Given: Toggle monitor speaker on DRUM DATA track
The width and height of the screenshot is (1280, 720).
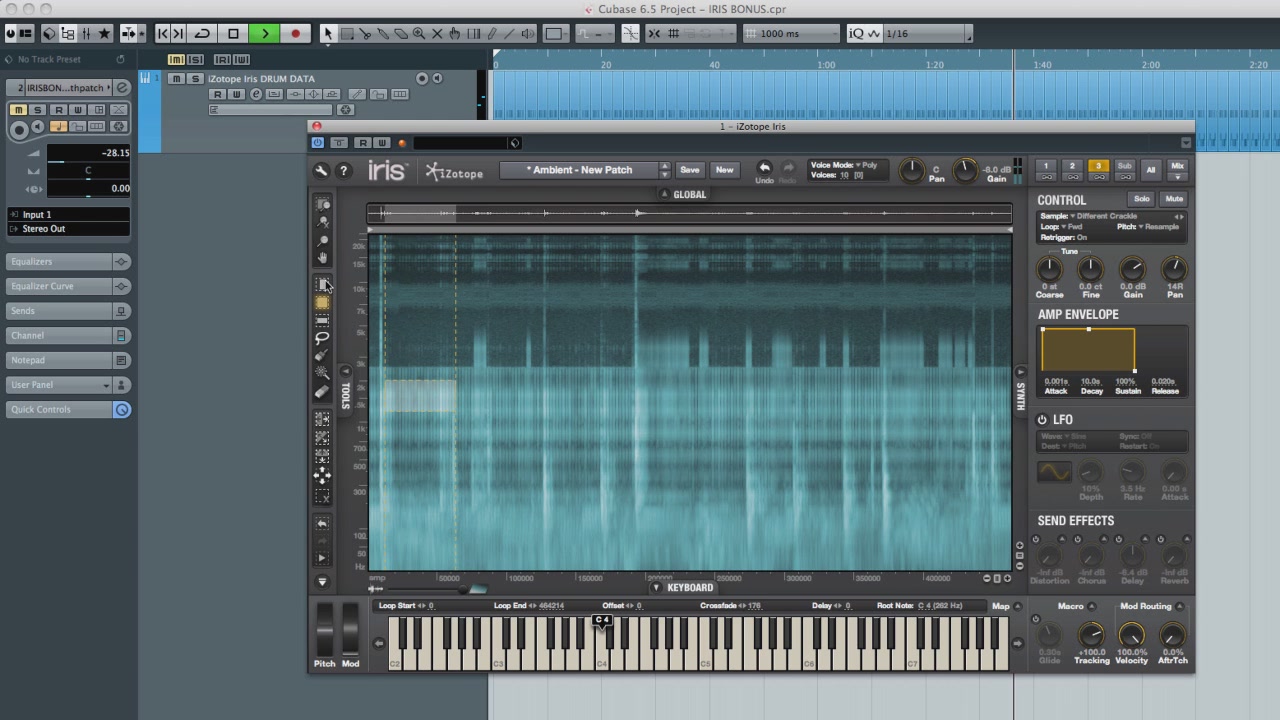Looking at the screenshot, I should click(x=437, y=78).
